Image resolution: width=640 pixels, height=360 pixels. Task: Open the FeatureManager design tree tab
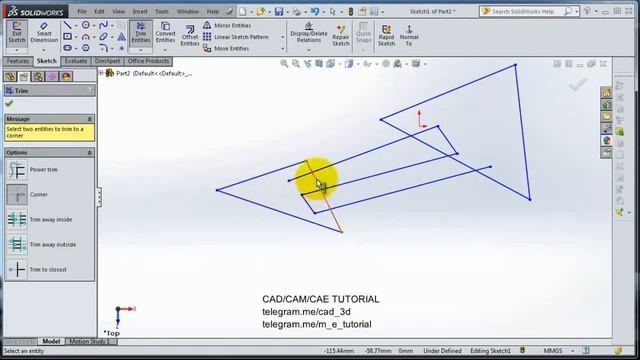click(11, 76)
